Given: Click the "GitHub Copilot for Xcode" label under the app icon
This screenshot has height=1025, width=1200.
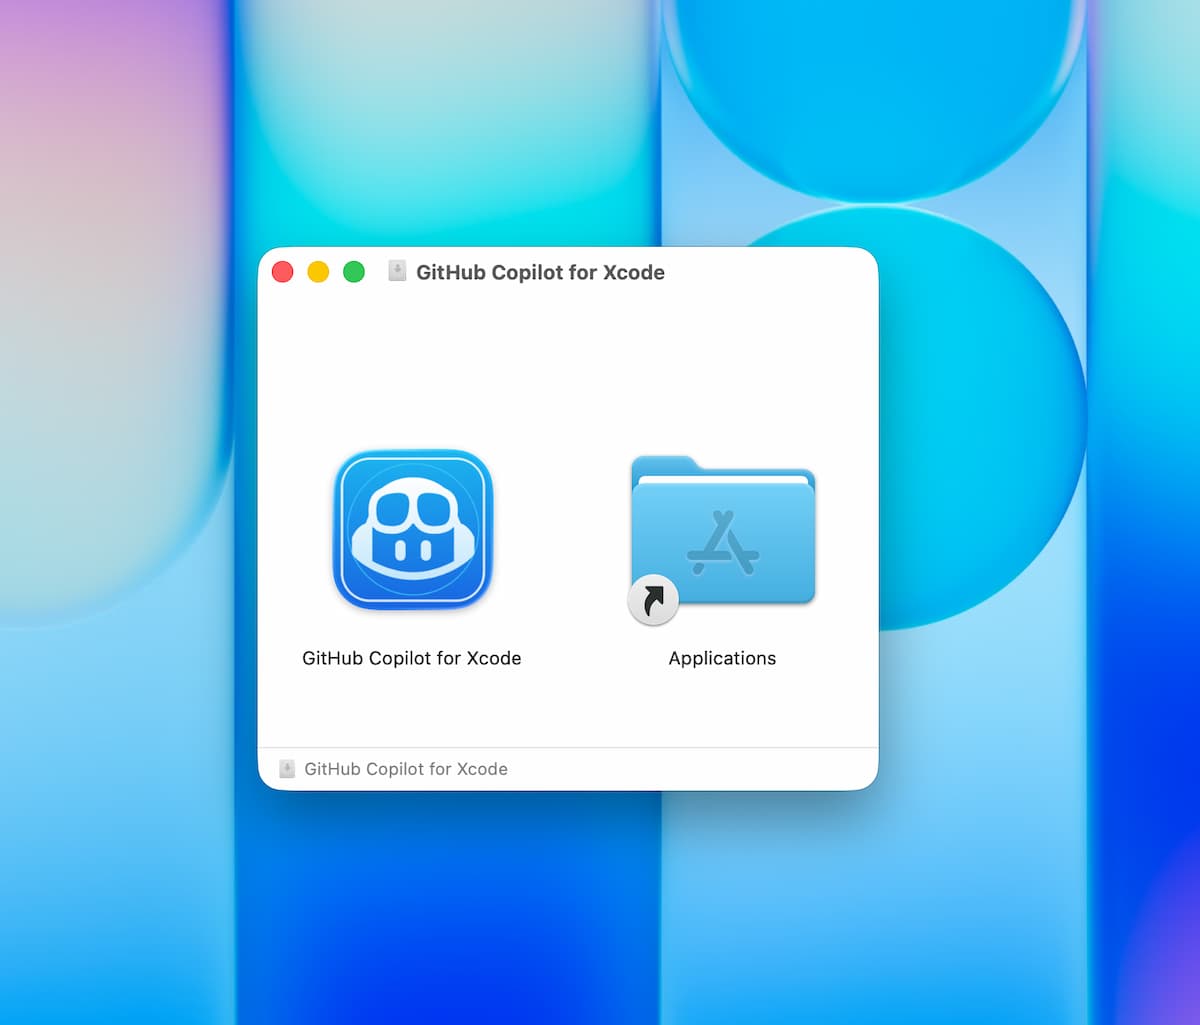Looking at the screenshot, I should point(412,658).
